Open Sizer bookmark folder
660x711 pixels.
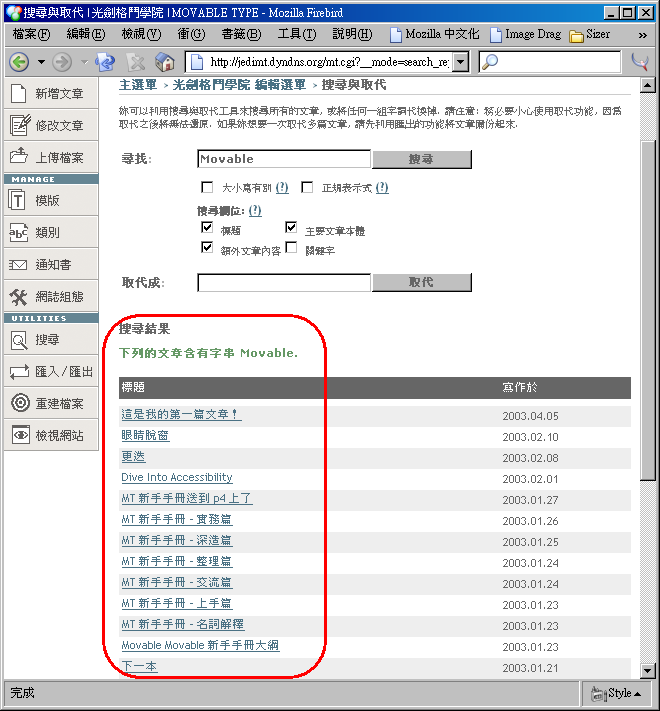(x=589, y=34)
